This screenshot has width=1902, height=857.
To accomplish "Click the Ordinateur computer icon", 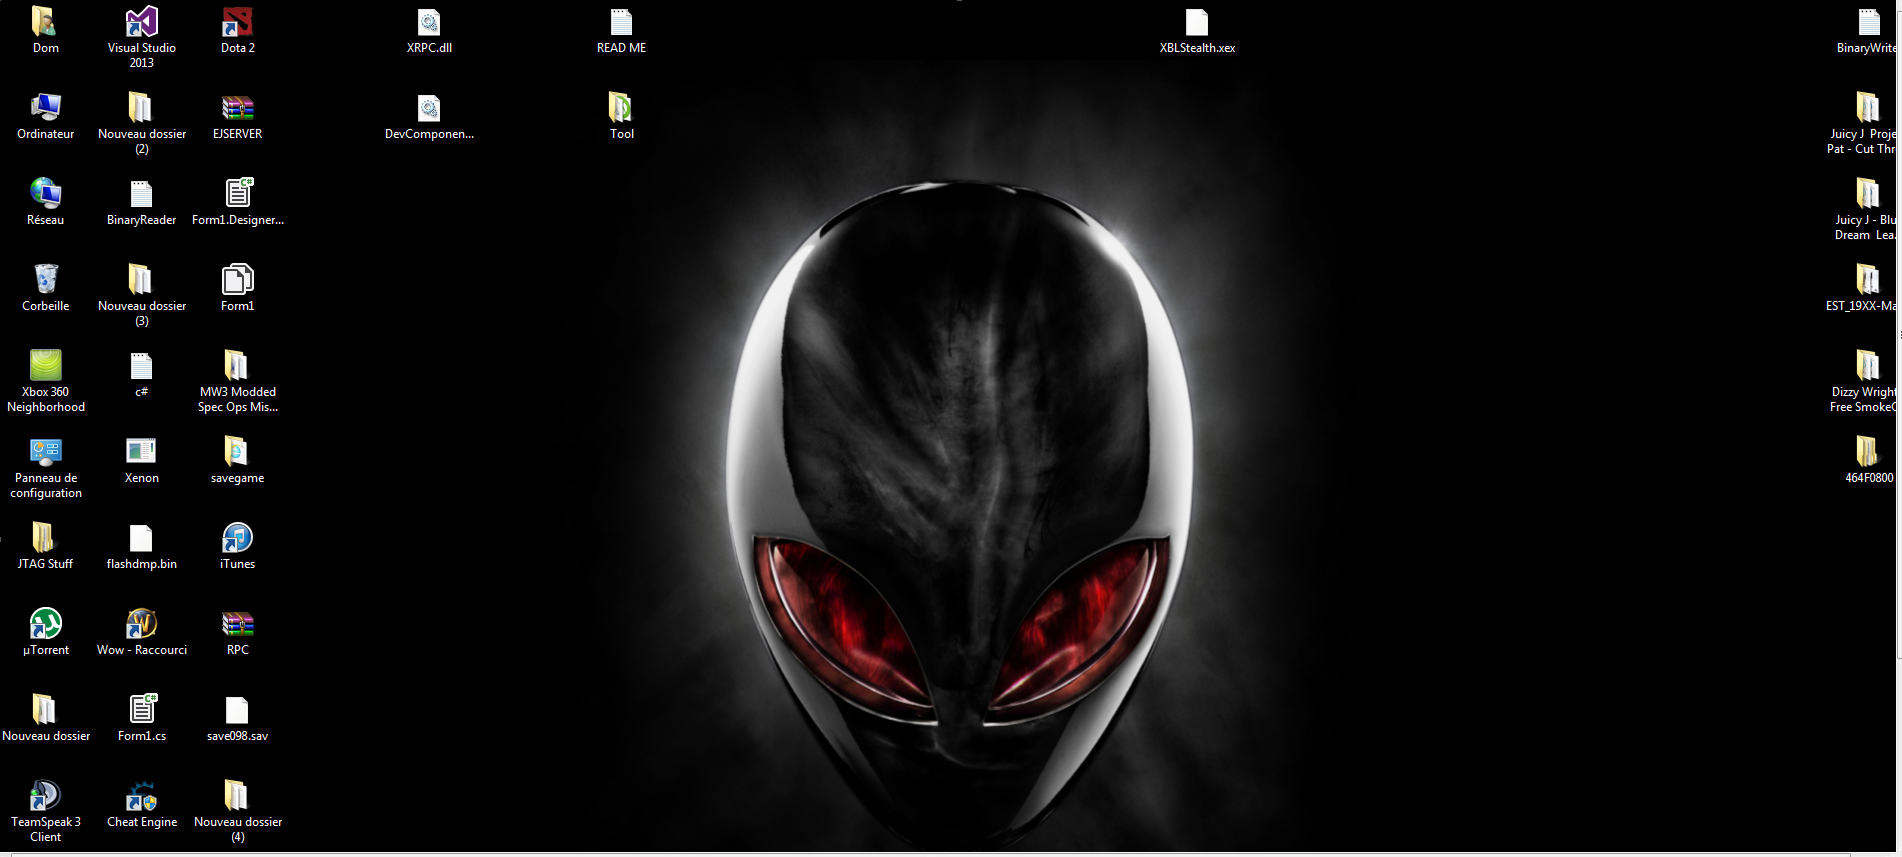I will (46, 108).
